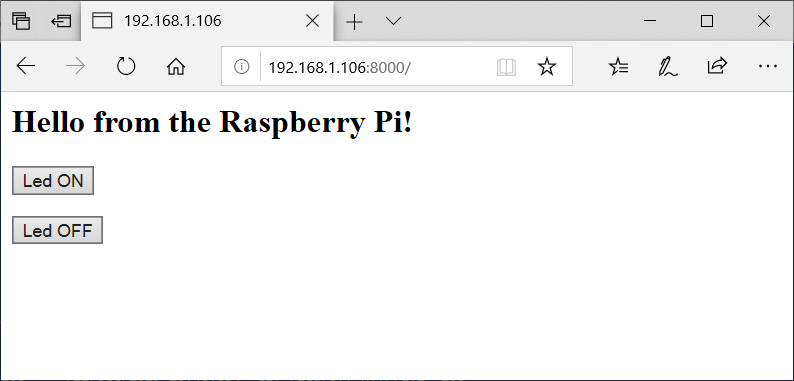Share this page
The height and width of the screenshot is (381, 794).
point(717,66)
